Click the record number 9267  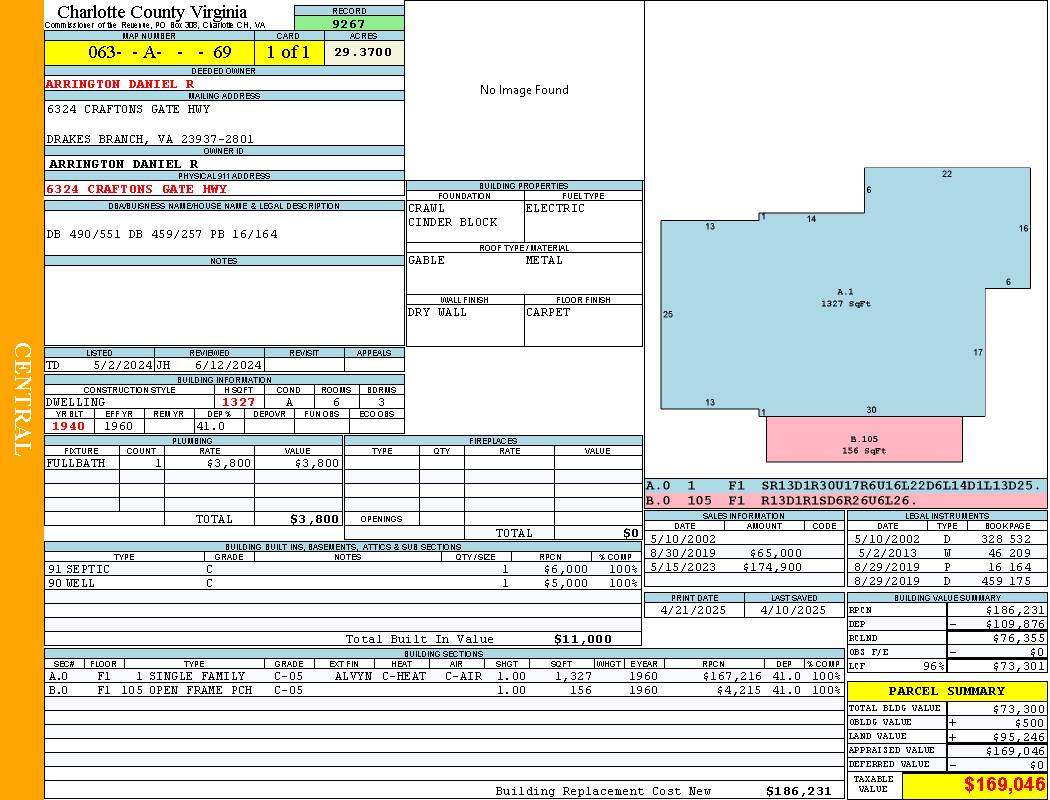[x=349, y=23]
